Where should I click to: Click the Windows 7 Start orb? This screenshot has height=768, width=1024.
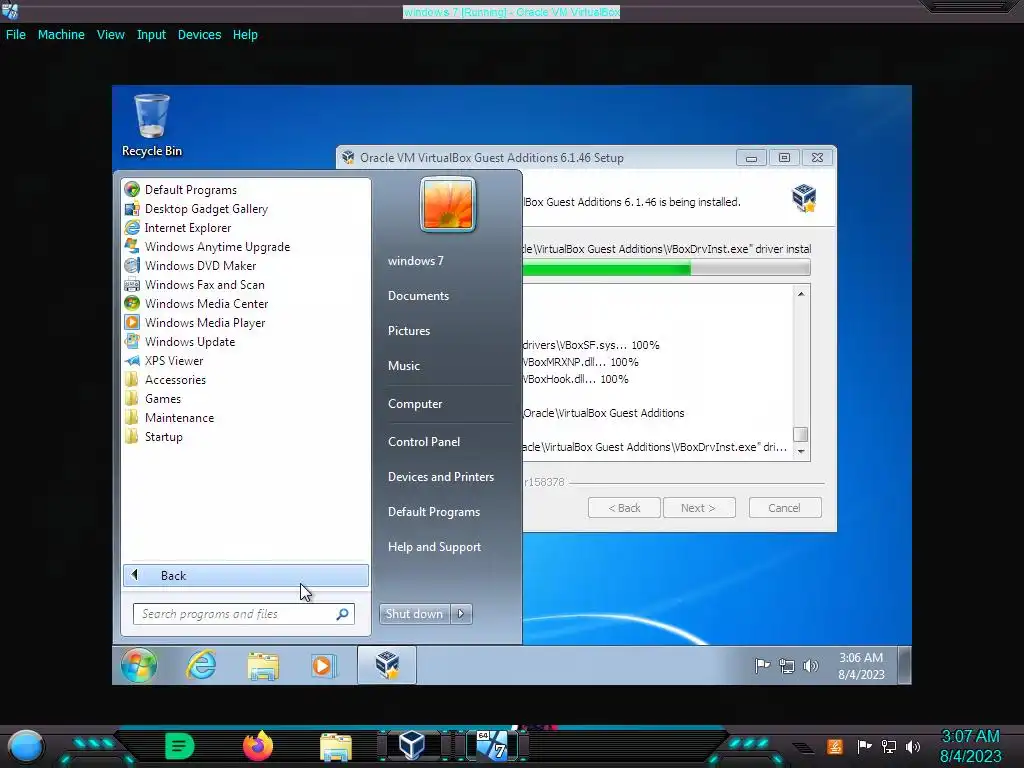(x=138, y=665)
